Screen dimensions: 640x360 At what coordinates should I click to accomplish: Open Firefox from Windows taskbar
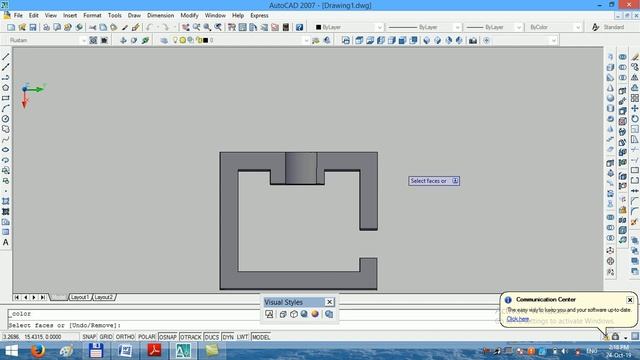[38, 350]
